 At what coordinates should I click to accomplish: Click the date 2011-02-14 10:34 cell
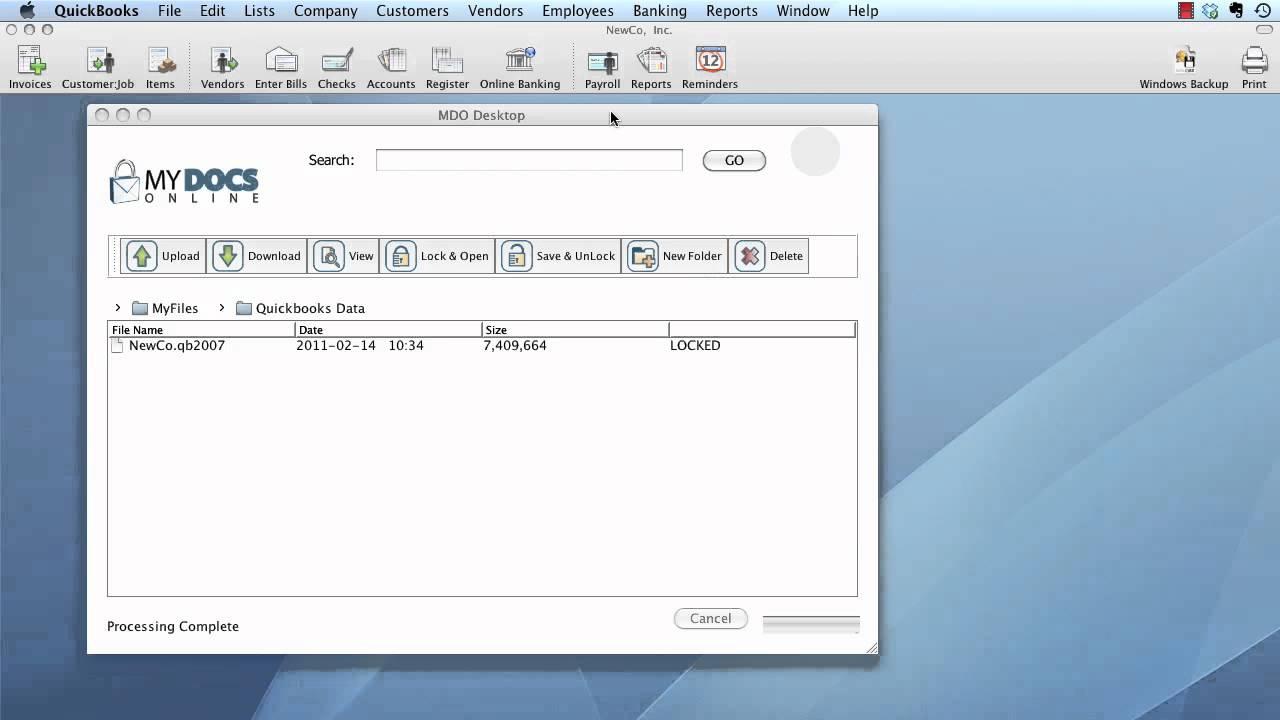[x=360, y=346]
